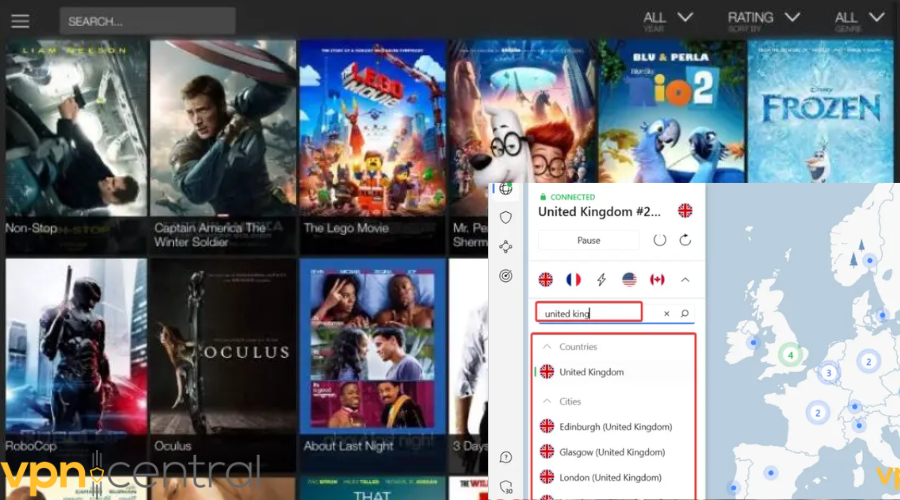Click the disconnect power icon beside Pause
This screenshot has height=500, width=900.
pyautogui.click(x=660, y=240)
